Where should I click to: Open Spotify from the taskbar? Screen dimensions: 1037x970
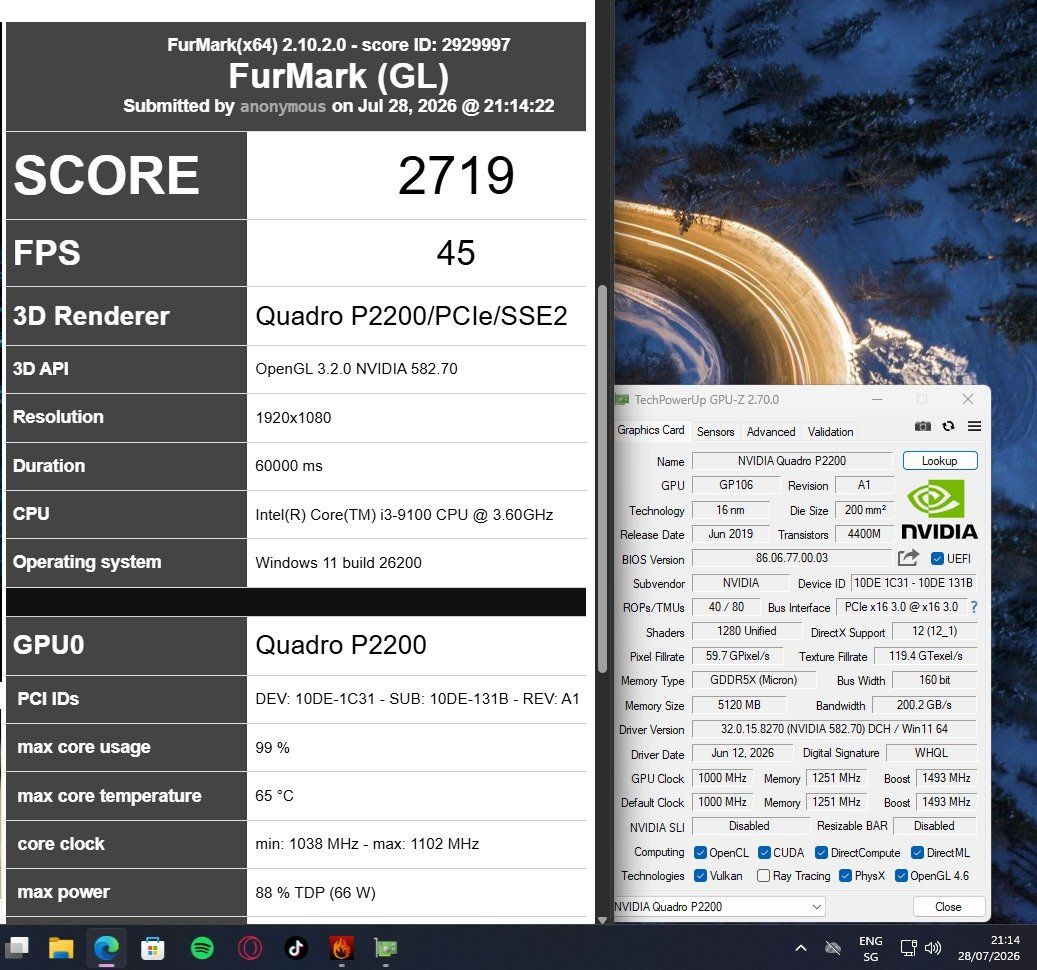click(202, 948)
